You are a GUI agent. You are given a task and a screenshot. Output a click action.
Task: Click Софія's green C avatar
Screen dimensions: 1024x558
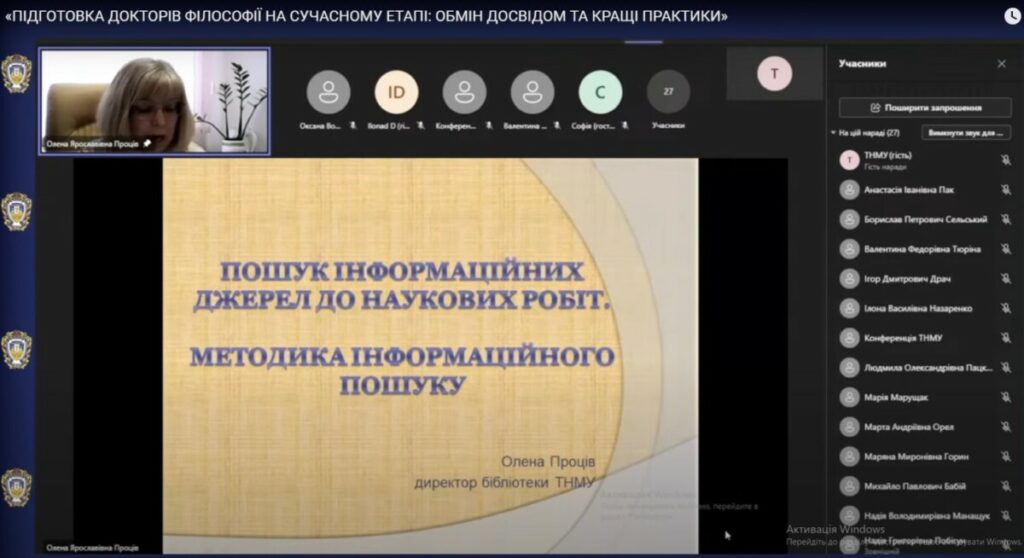[x=600, y=92]
